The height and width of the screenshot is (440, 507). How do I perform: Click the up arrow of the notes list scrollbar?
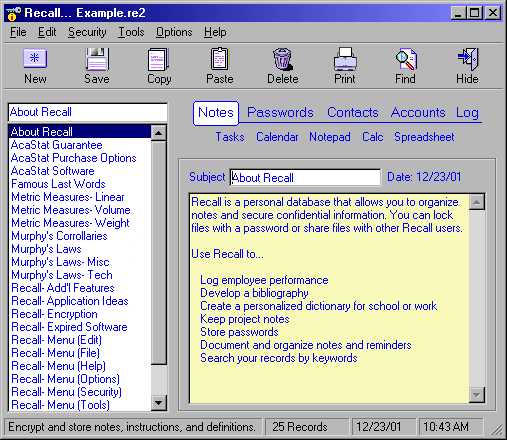pos(159,133)
